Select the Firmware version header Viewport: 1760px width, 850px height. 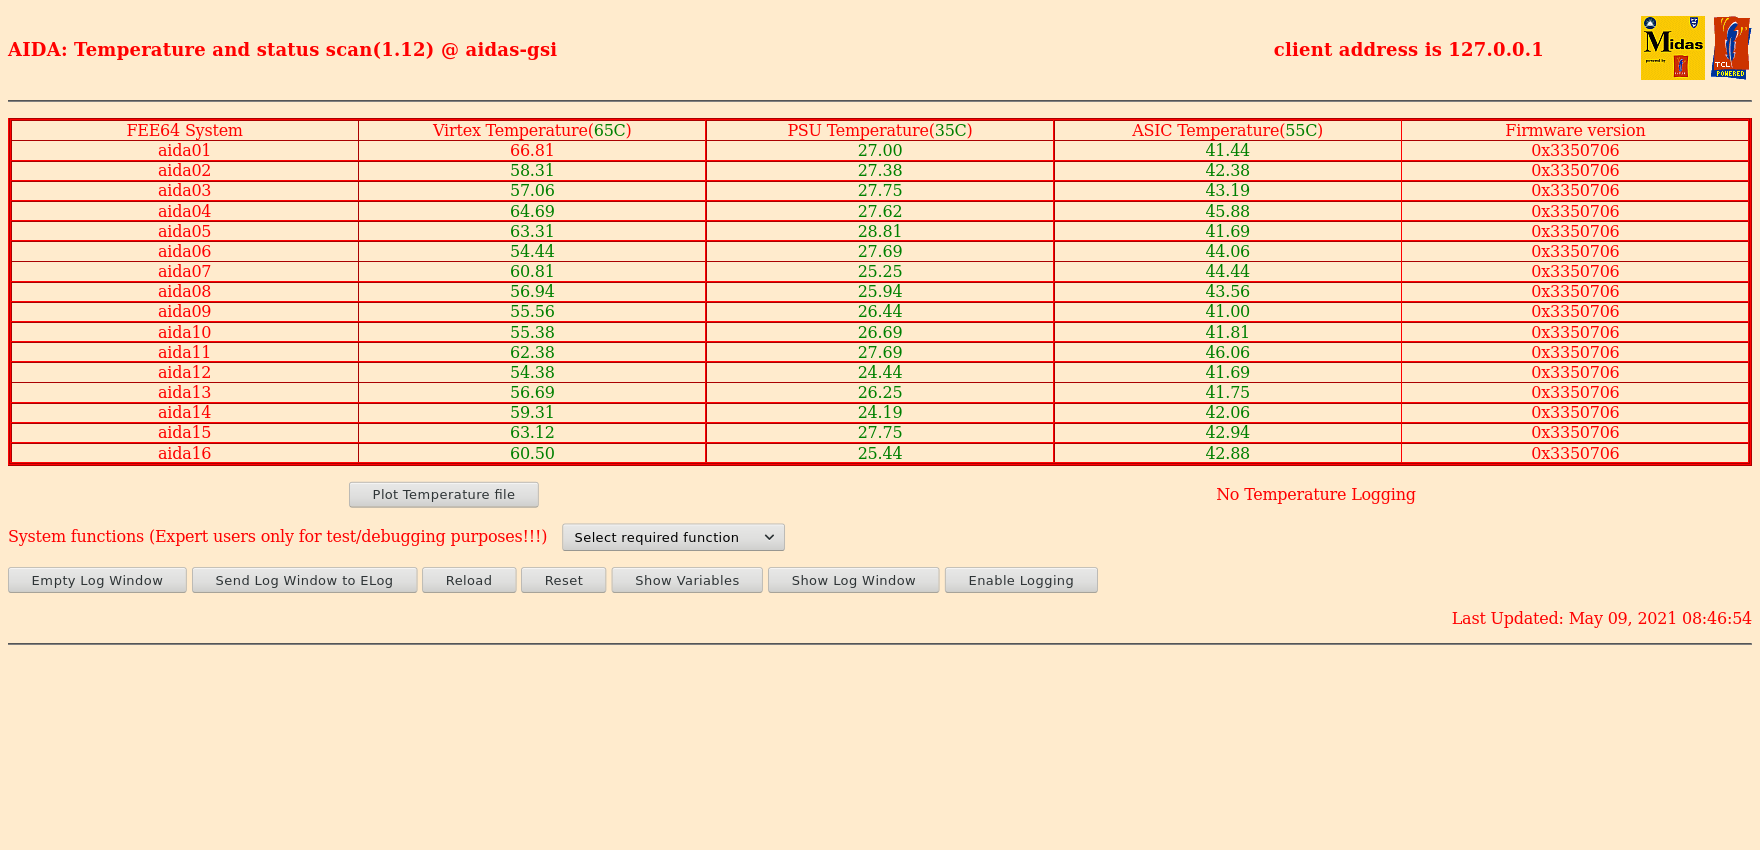pos(1575,130)
